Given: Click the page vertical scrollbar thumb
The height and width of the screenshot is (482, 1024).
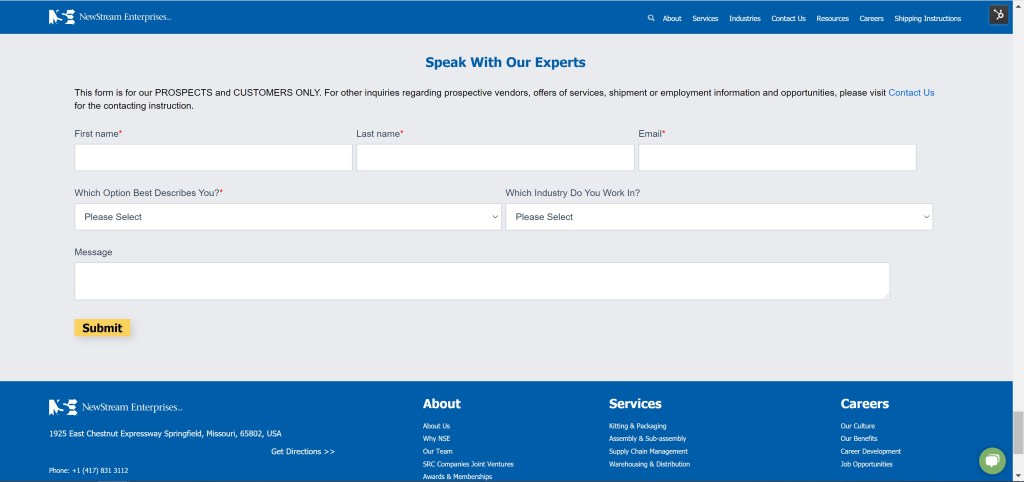Looking at the screenshot, I should pos(1017,431).
